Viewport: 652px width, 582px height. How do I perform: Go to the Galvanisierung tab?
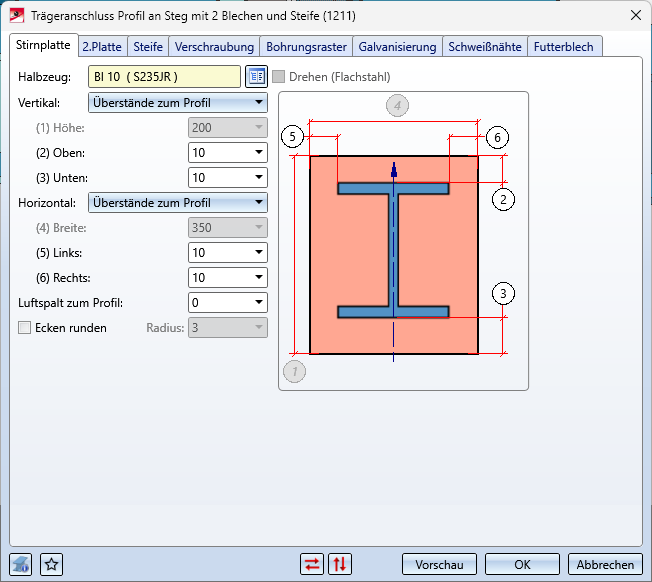pos(398,47)
